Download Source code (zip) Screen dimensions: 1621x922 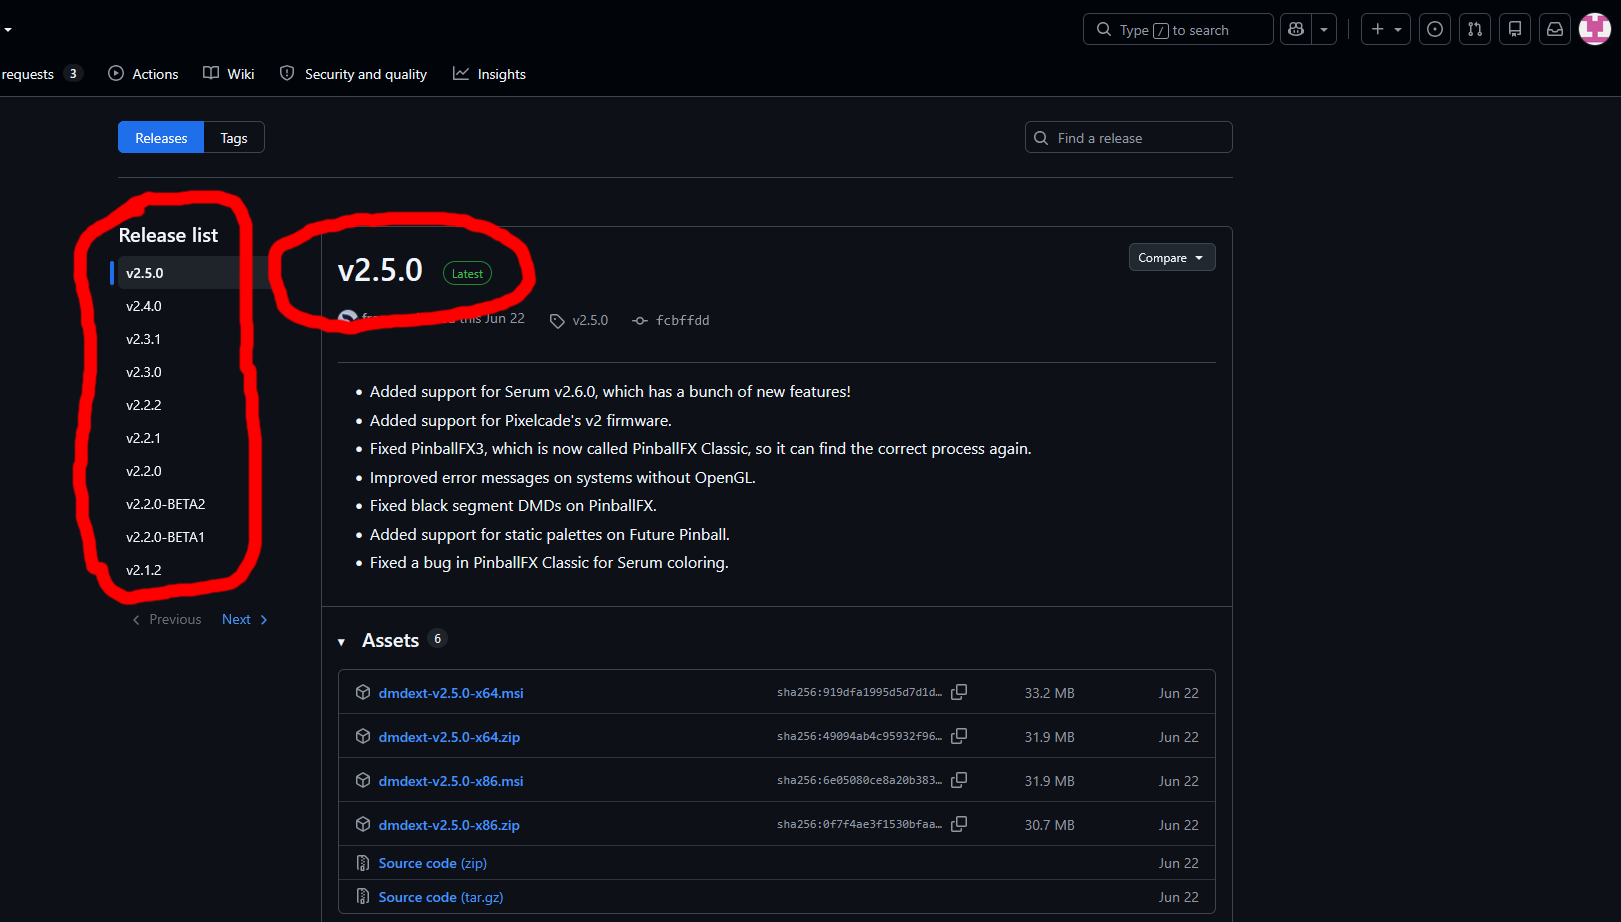(x=433, y=863)
